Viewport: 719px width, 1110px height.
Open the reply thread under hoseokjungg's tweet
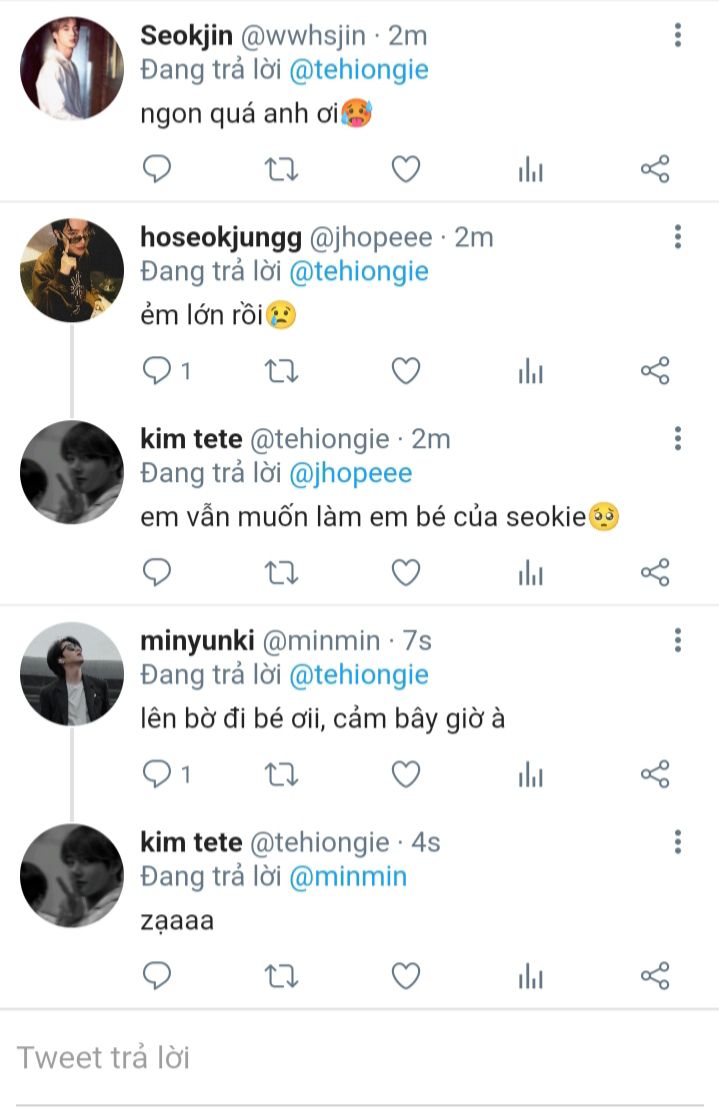[x=167, y=371]
